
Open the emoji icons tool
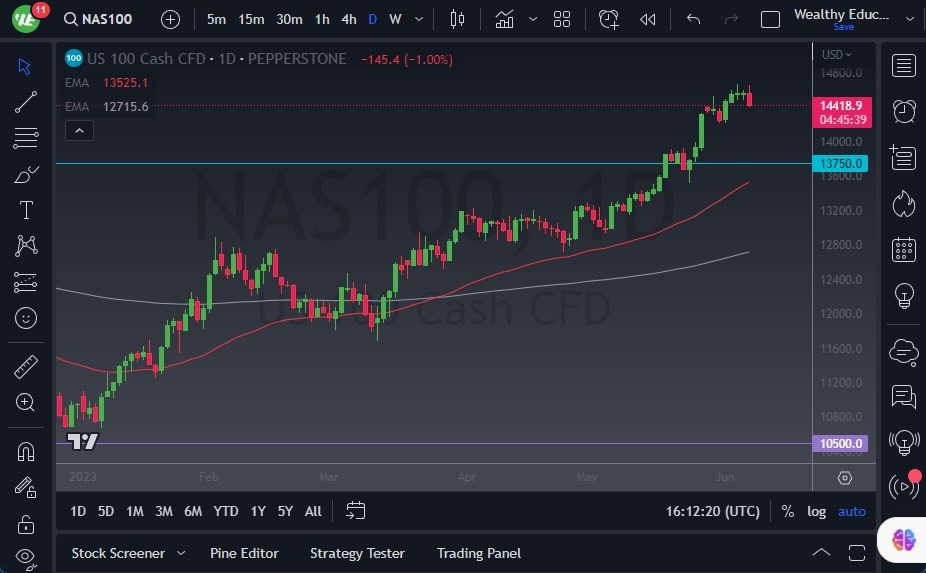coord(26,318)
